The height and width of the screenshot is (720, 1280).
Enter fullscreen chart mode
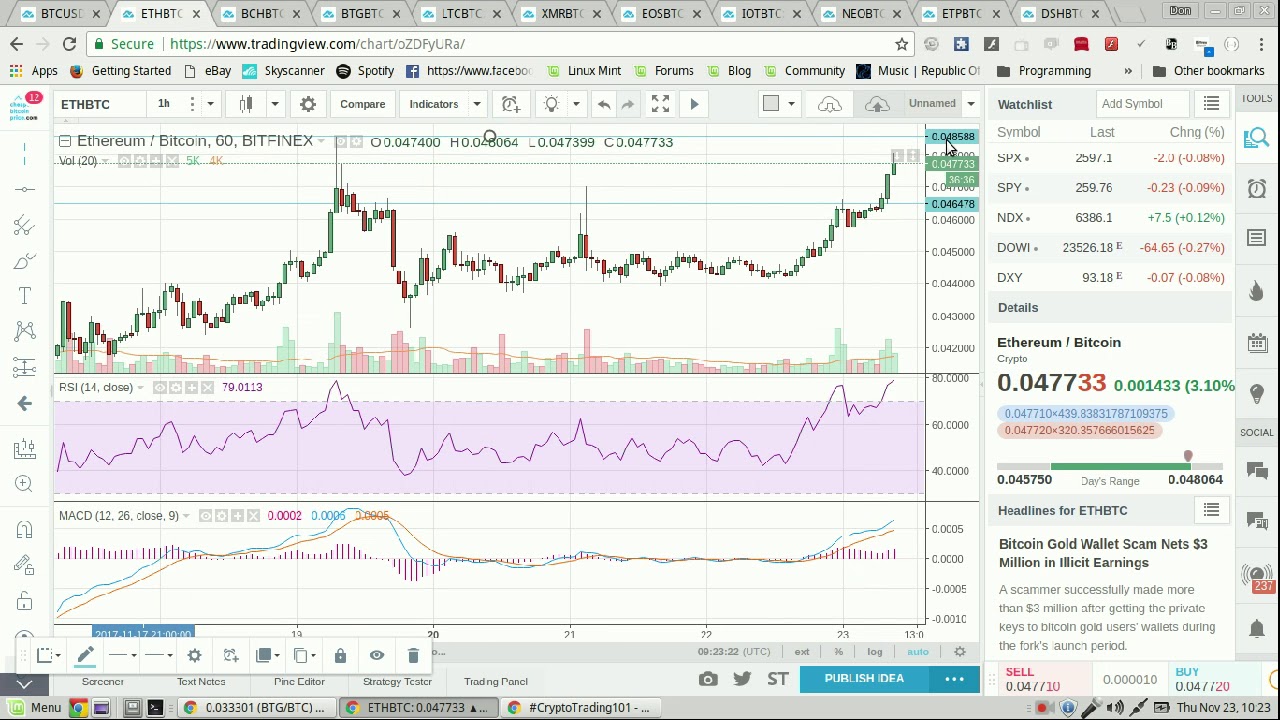click(x=660, y=104)
